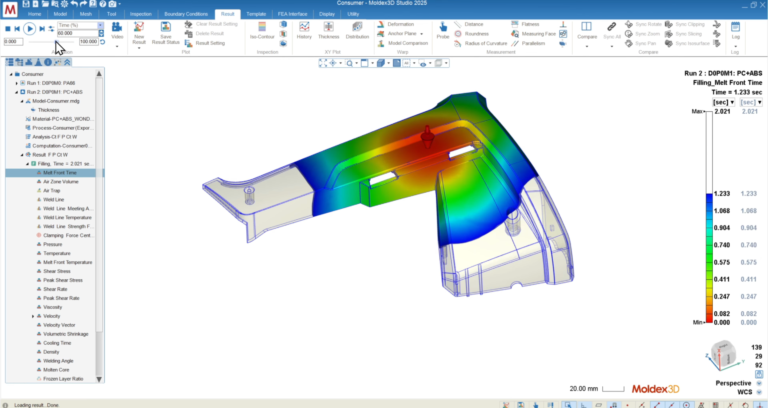Select Air Trap result in tree
Screen dimensions: 768x408
(51, 191)
